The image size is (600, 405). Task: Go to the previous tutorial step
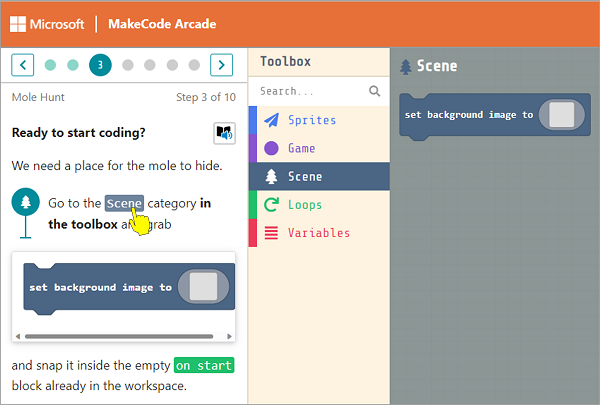pos(23,65)
